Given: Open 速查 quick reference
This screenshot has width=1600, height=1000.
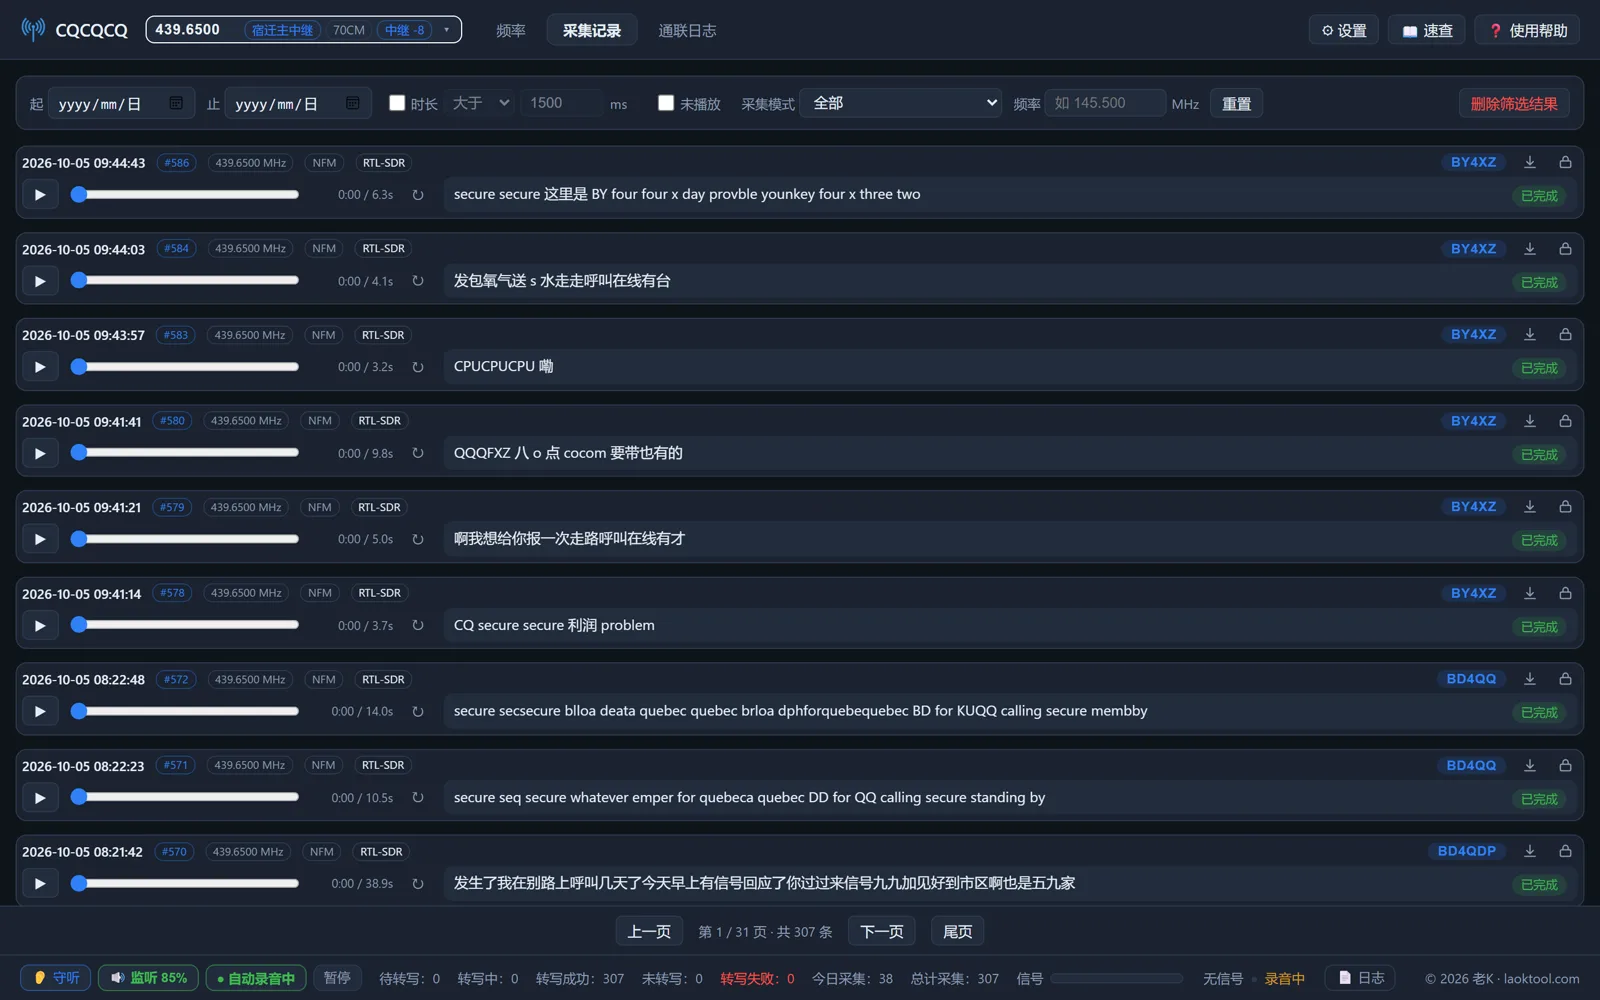Looking at the screenshot, I should pyautogui.click(x=1427, y=31).
